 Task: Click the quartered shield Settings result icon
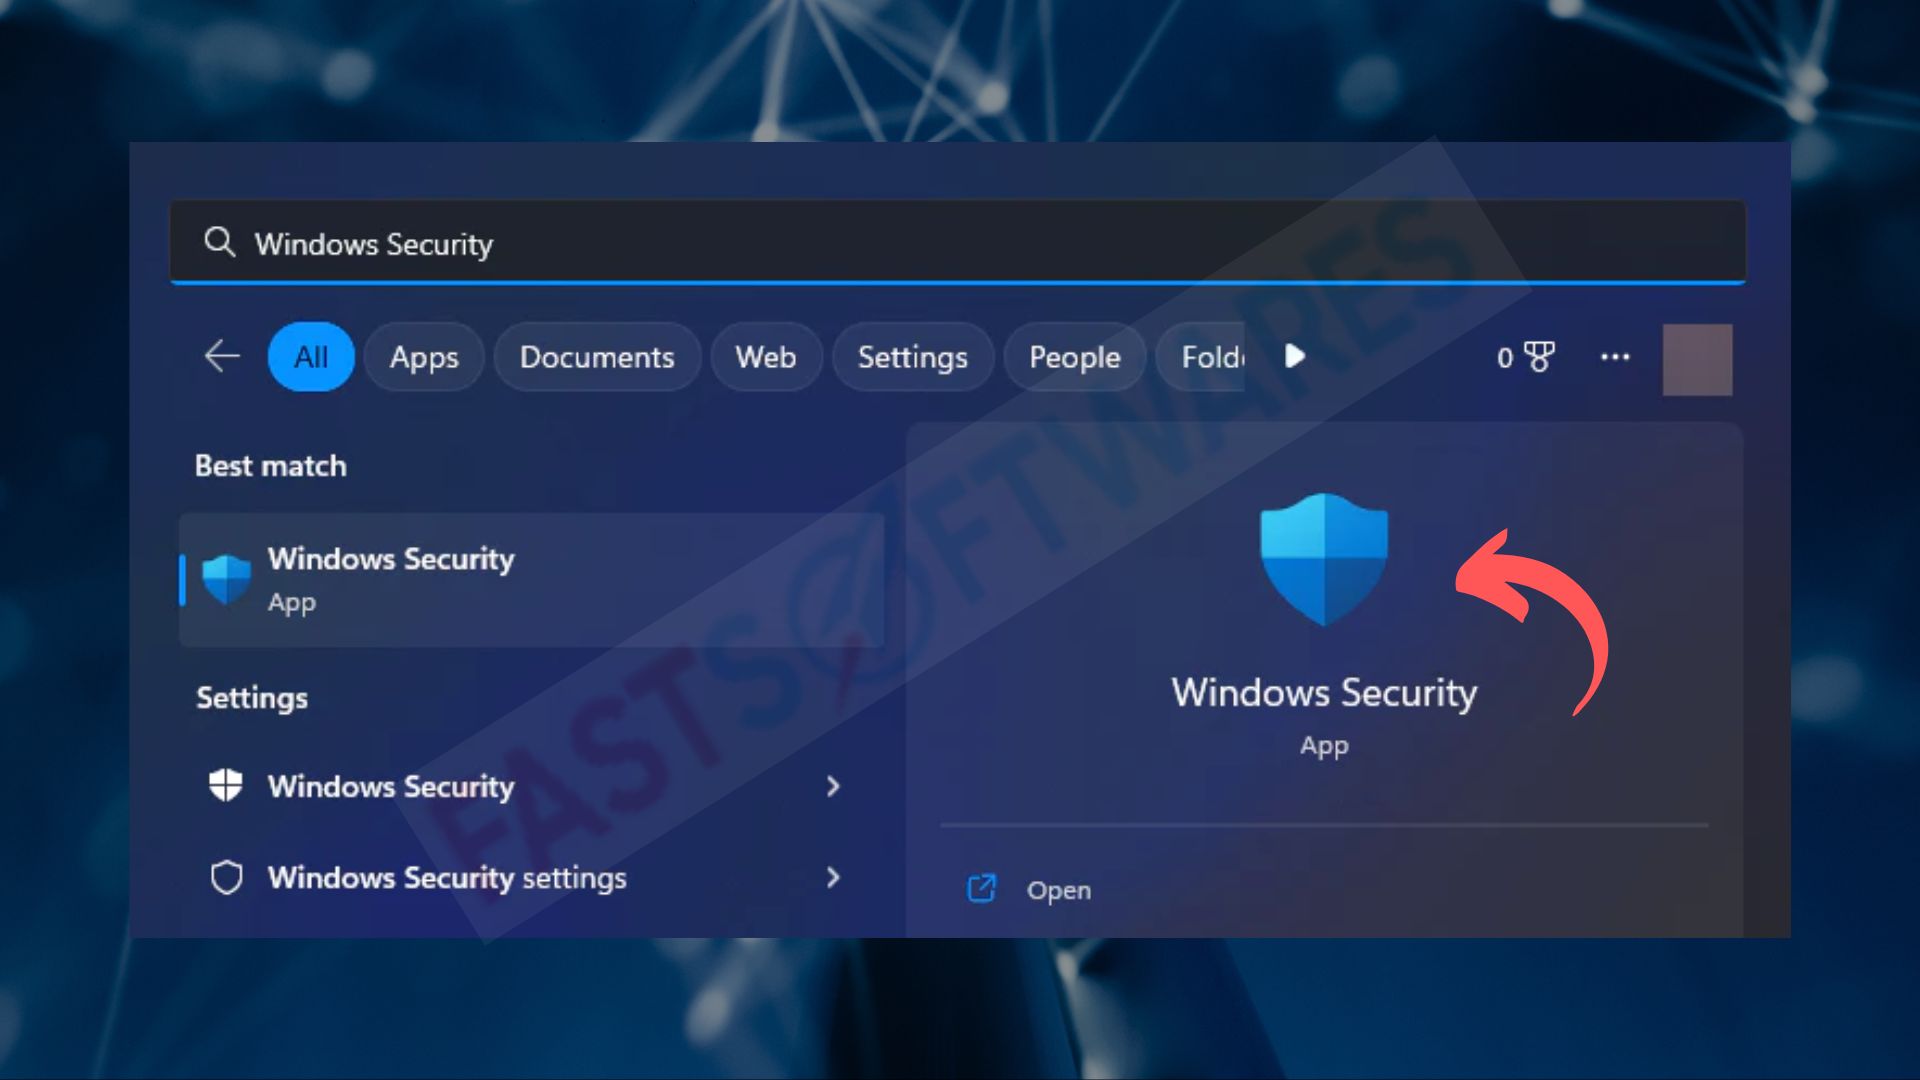(x=226, y=786)
